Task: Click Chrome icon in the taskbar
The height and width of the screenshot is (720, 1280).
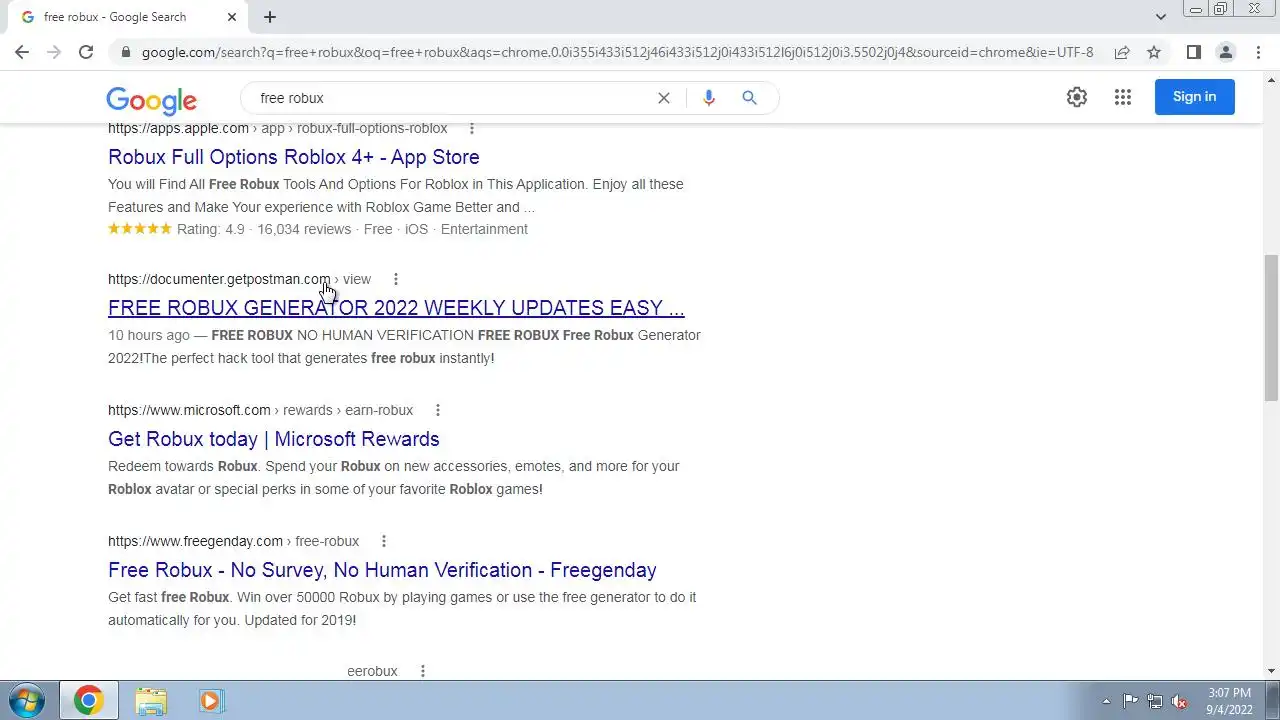Action: [88, 700]
